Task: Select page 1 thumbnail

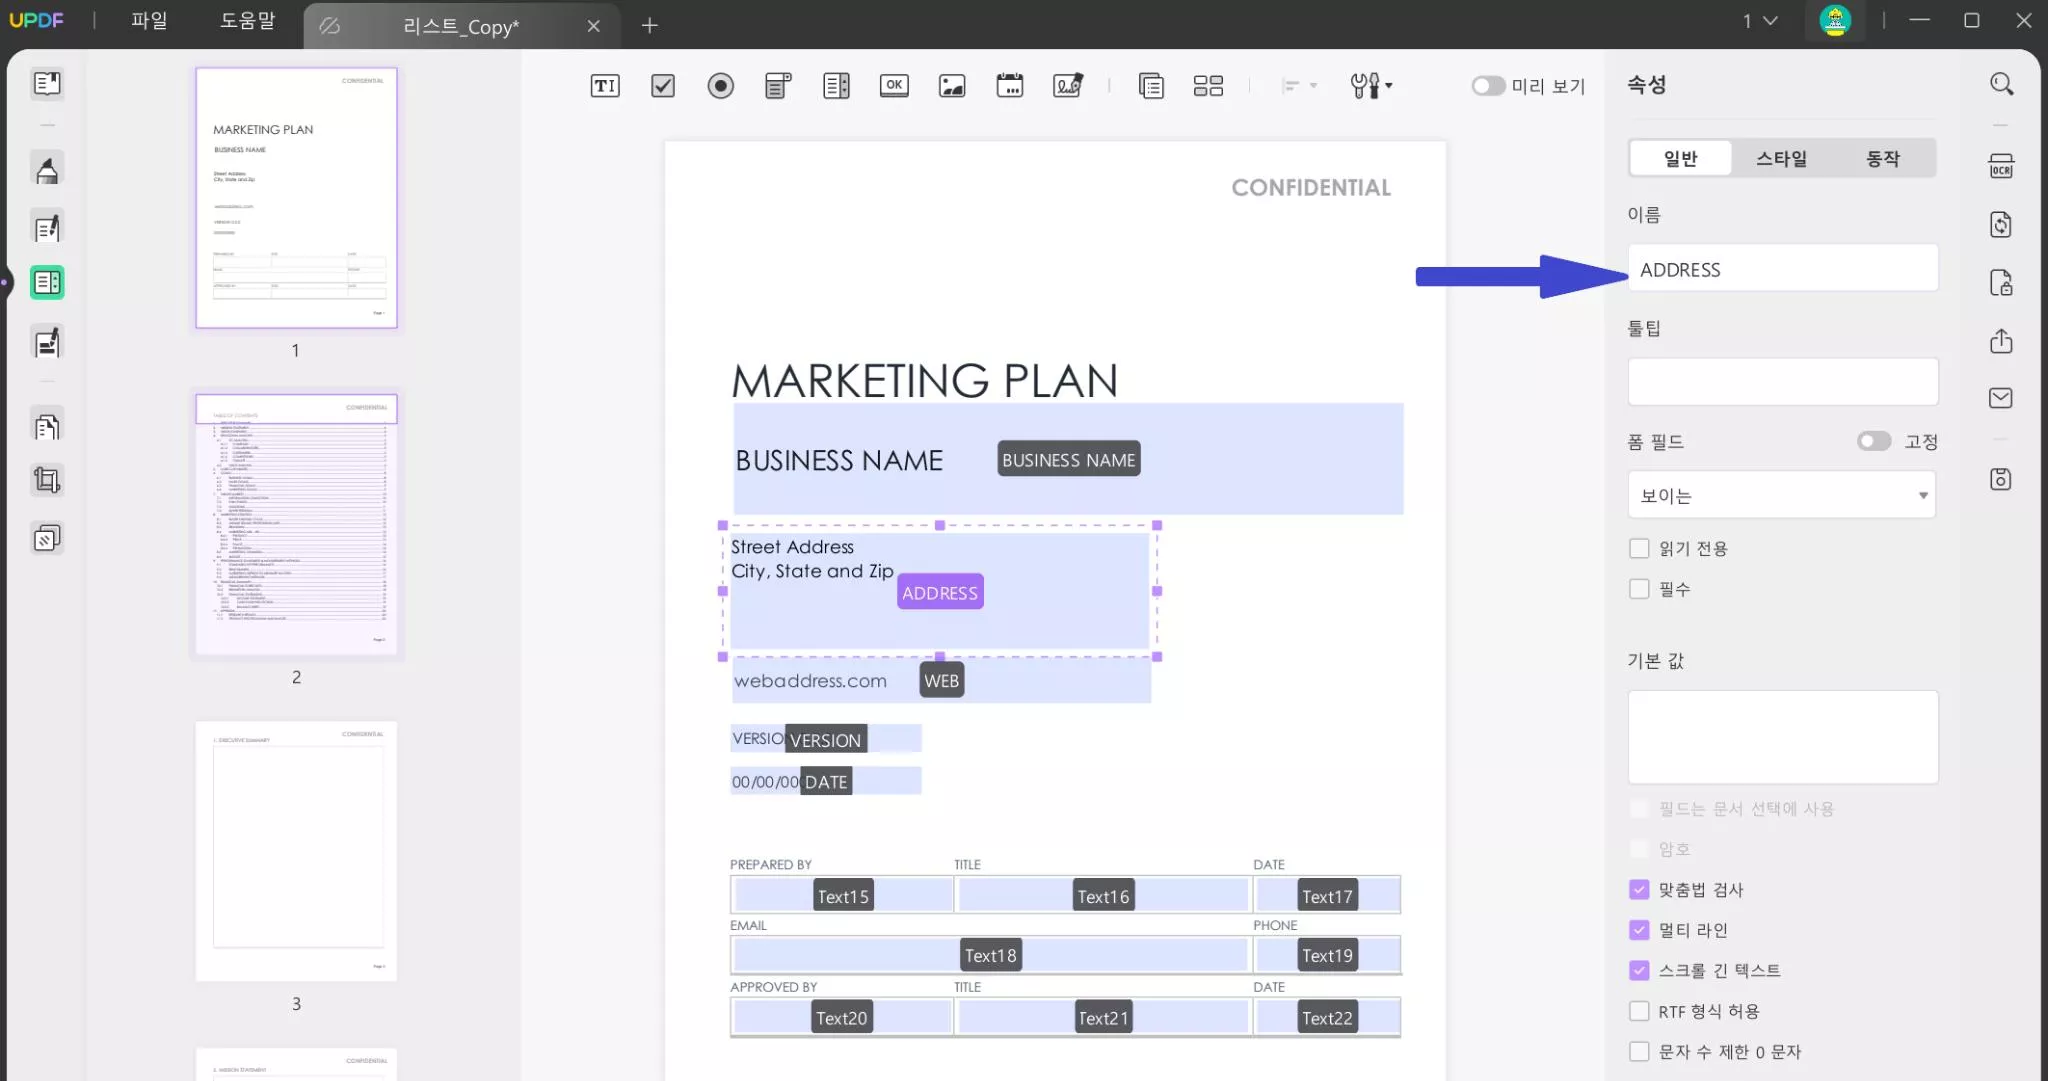Action: pyautogui.click(x=296, y=198)
